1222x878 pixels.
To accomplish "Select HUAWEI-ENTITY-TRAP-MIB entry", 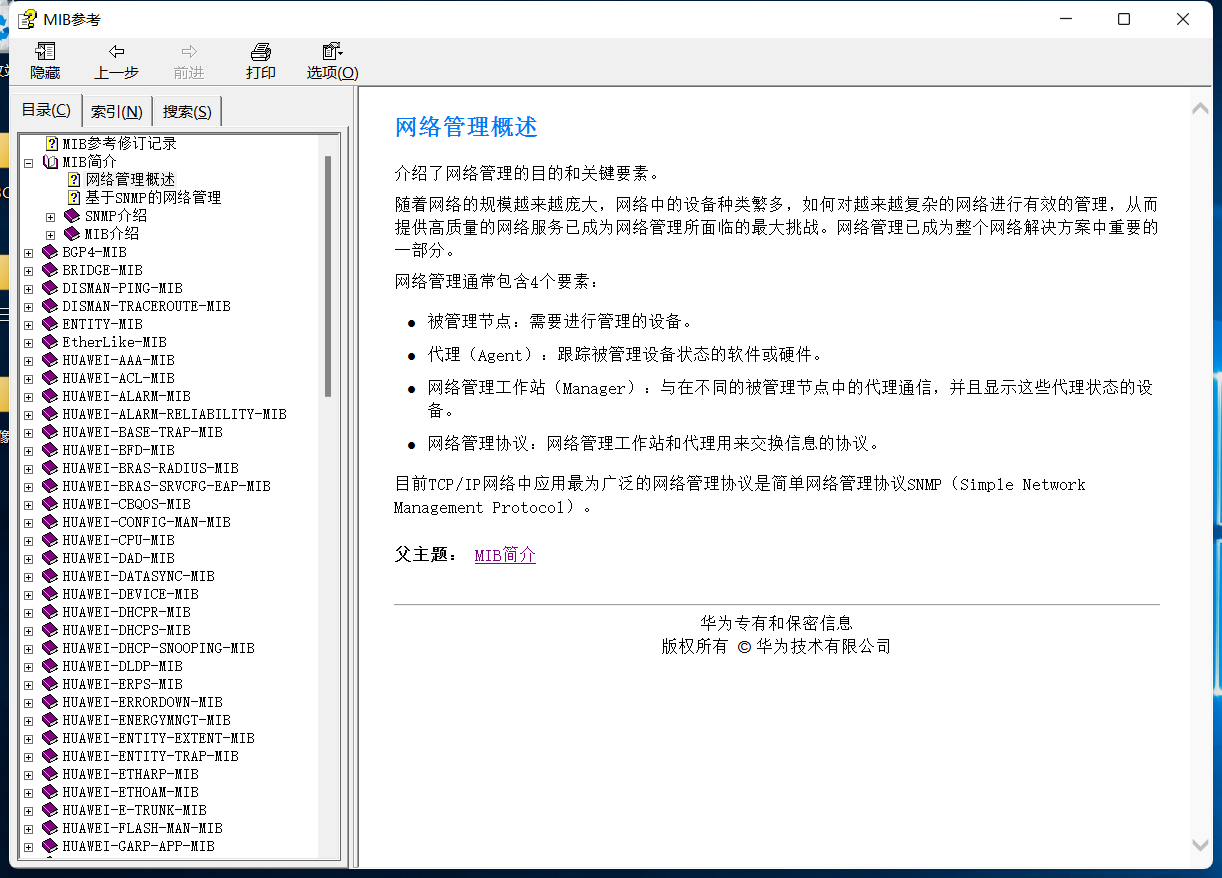I will (x=150, y=756).
